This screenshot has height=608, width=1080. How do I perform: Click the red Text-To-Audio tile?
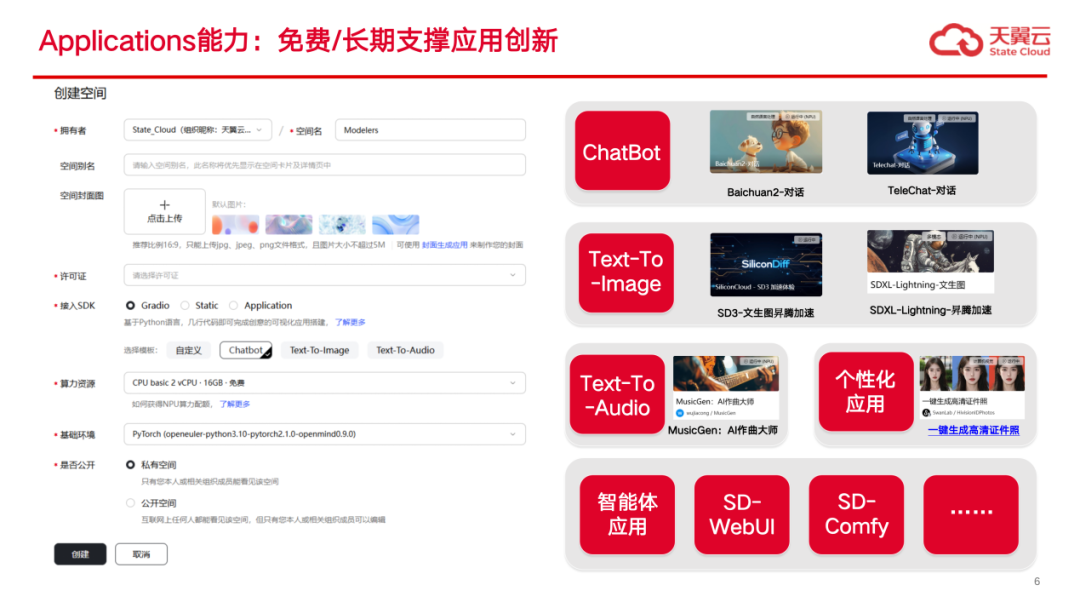point(617,395)
